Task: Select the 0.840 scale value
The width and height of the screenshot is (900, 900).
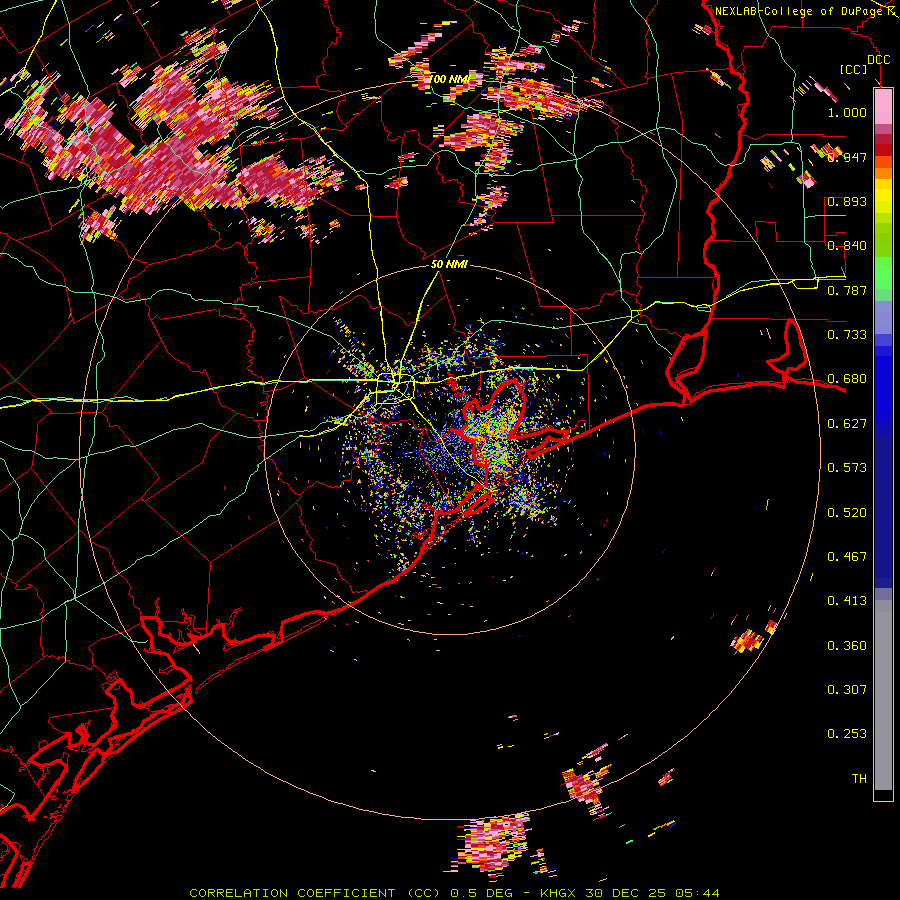Action: coord(847,246)
